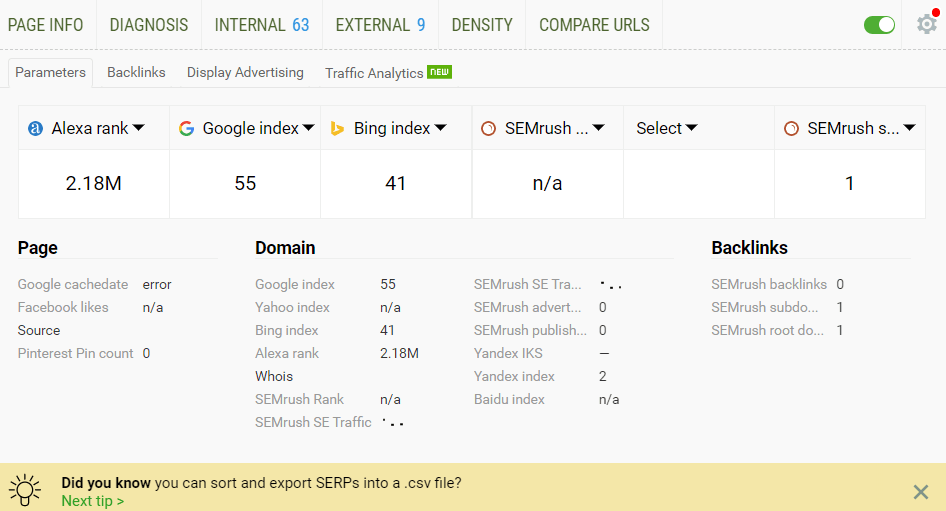Click the Domain Google index label
The width and height of the screenshot is (946, 511).
295,284
